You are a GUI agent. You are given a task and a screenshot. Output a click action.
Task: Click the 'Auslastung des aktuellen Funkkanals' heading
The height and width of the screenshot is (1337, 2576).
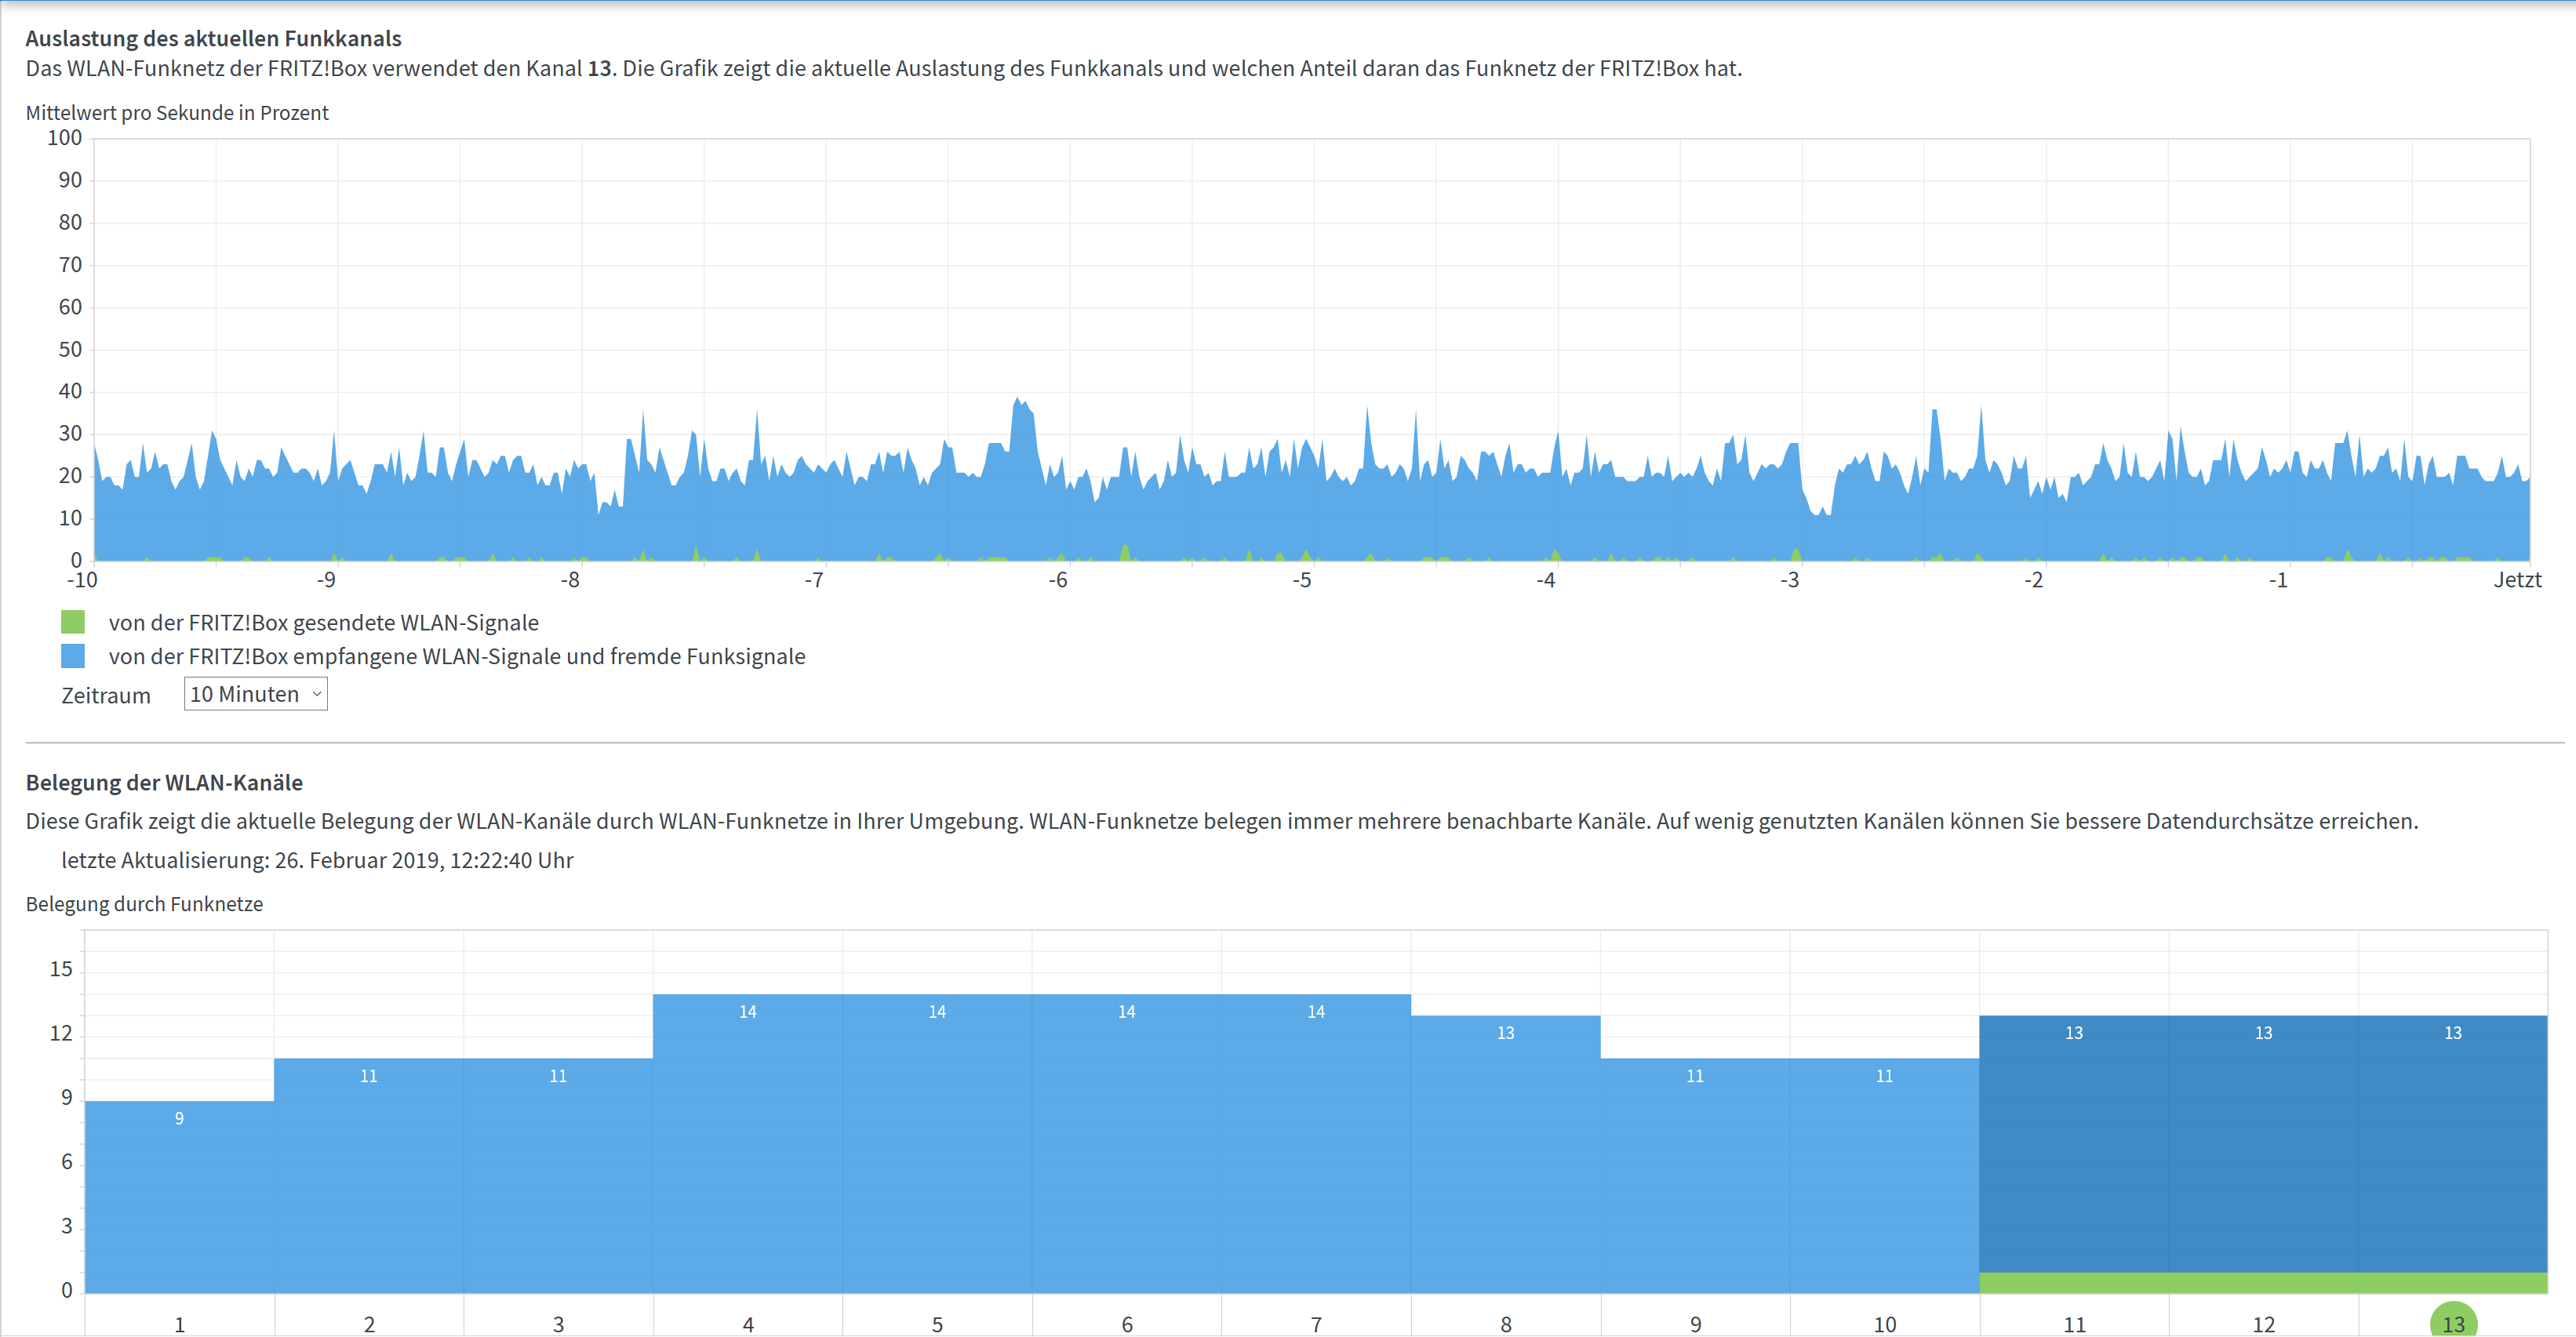pos(213,38)
